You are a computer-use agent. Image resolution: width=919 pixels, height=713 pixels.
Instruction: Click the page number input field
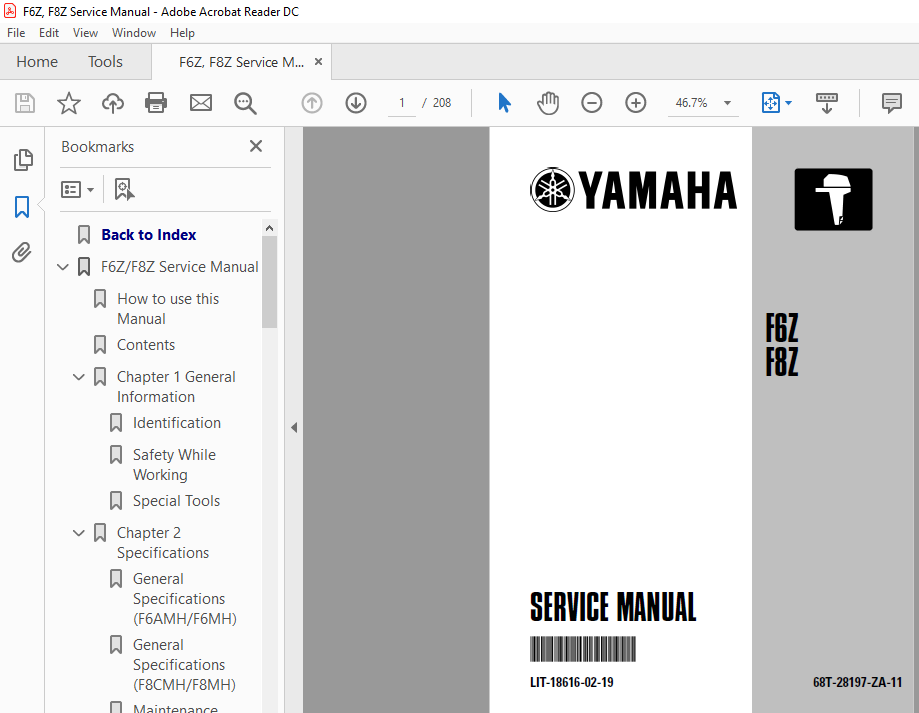tap(401, 103)
